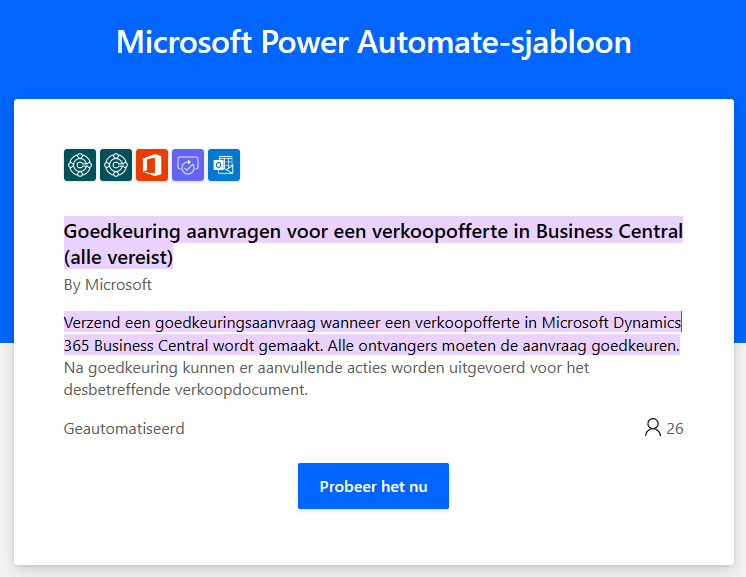Click the Microsoft Power Automate-sjabloon header
746x577 pixels.
click(x=373, y=42)
